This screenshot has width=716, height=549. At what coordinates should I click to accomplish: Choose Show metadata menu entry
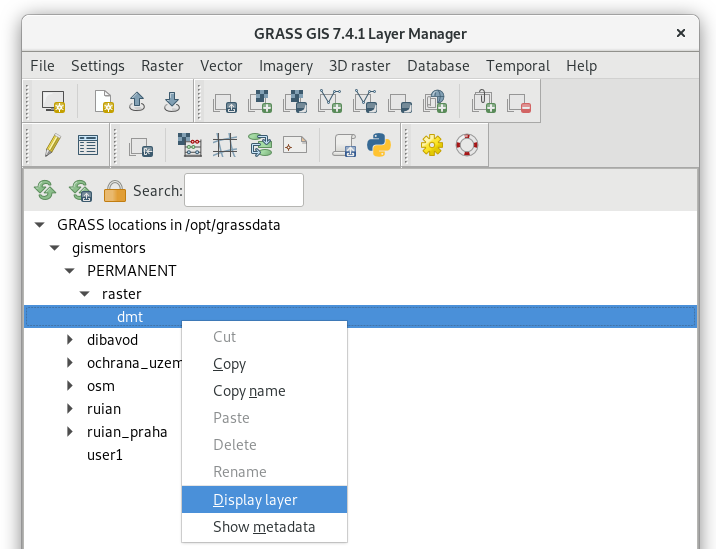(x=264, y=527)
